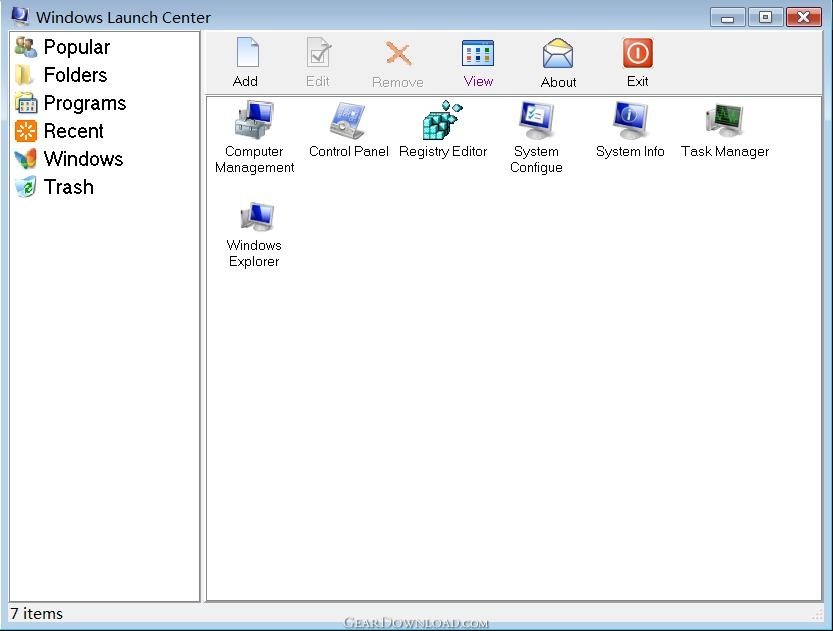833x631 pixels.
Task: Click the View button label
Action: coord(478,81)
